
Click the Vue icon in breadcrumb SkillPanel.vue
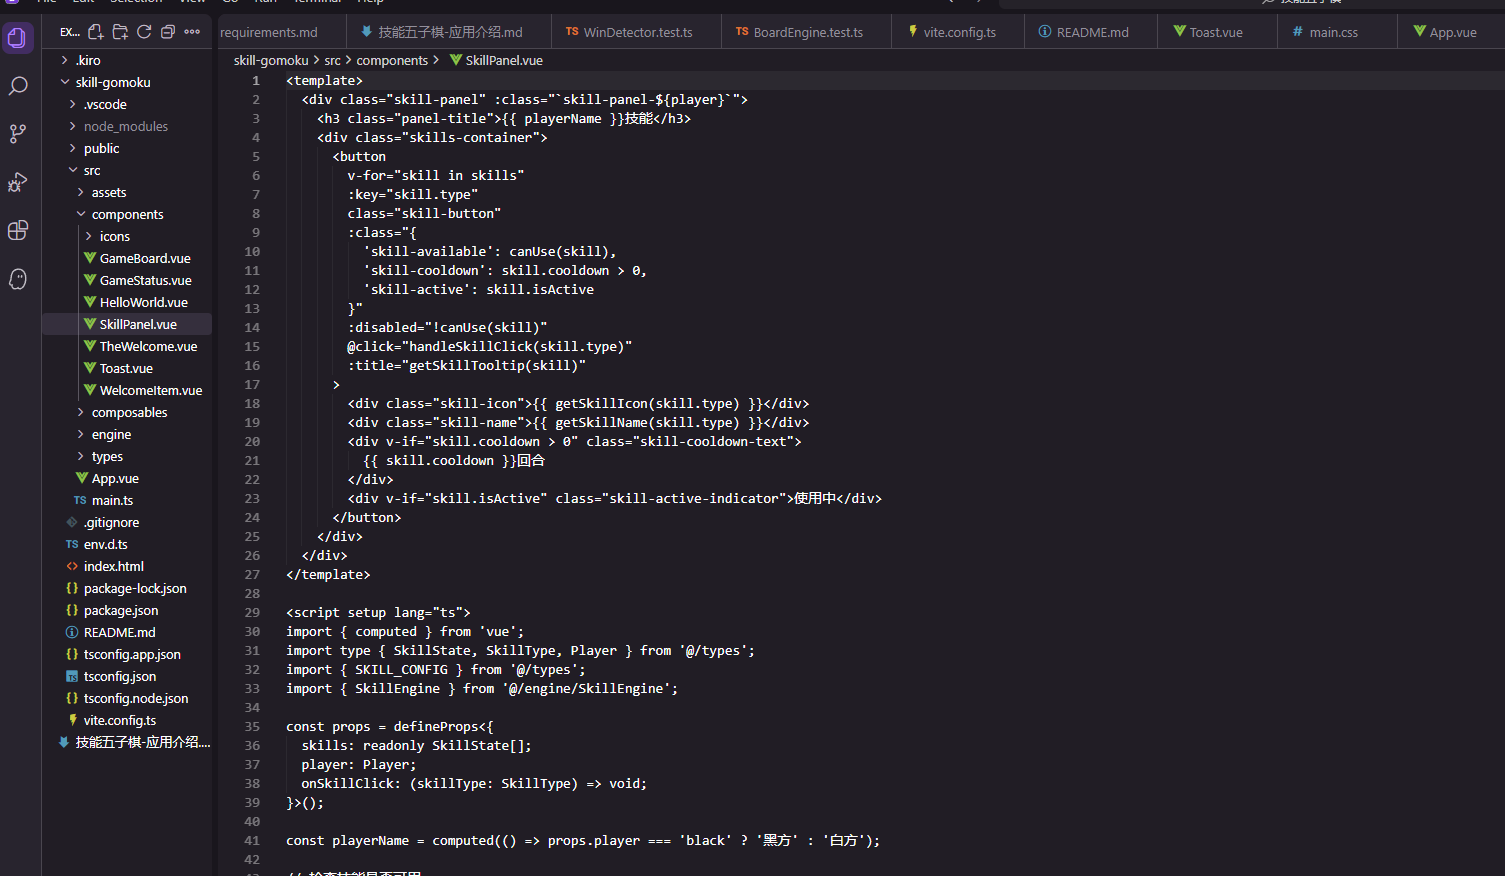click(x=456, y=60)
